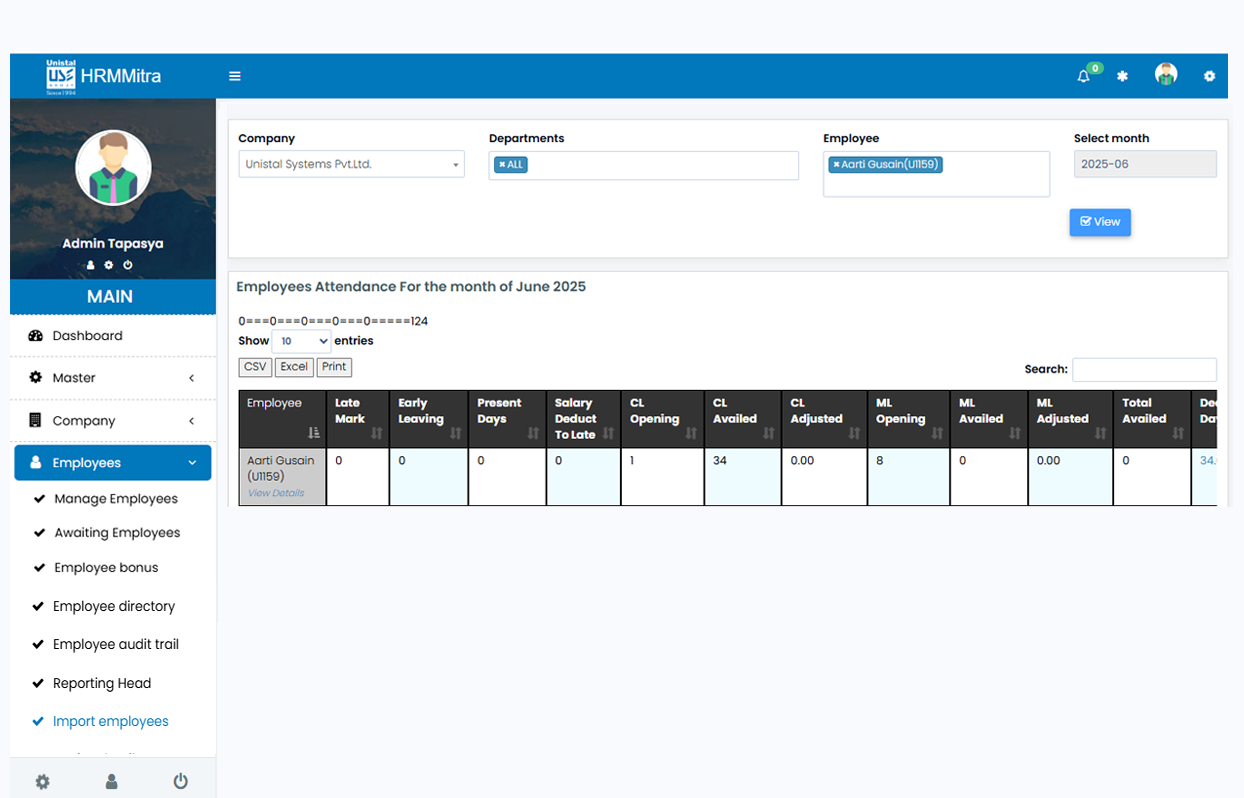This screenshot has height=798, width=1244.
Task: Open the Show entries count dropdown
Action: 301,341
